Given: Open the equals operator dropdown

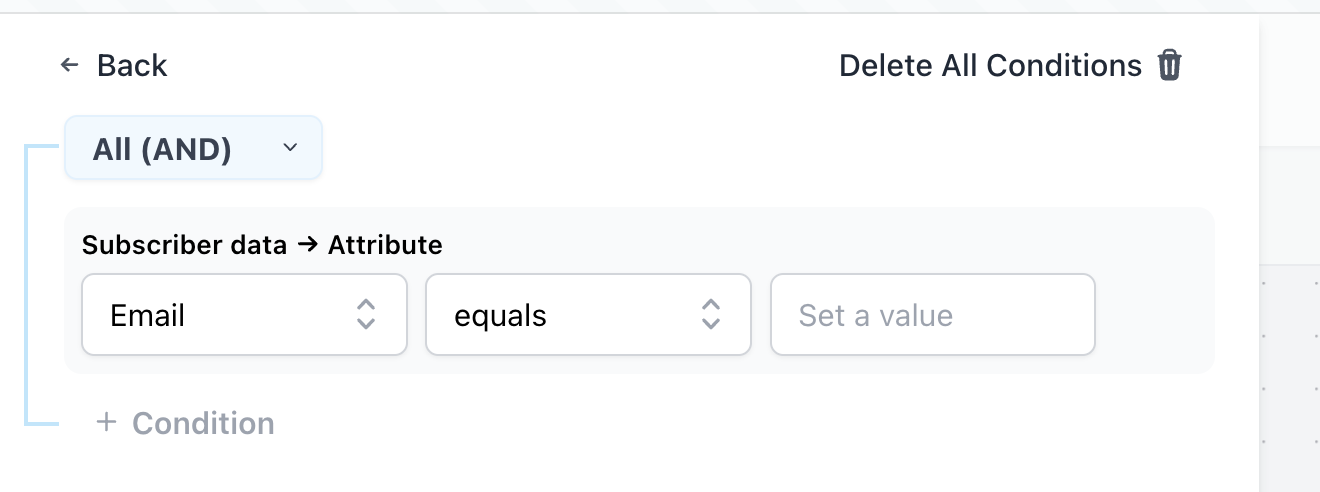Looking at the screenshot, I should 588,315.
